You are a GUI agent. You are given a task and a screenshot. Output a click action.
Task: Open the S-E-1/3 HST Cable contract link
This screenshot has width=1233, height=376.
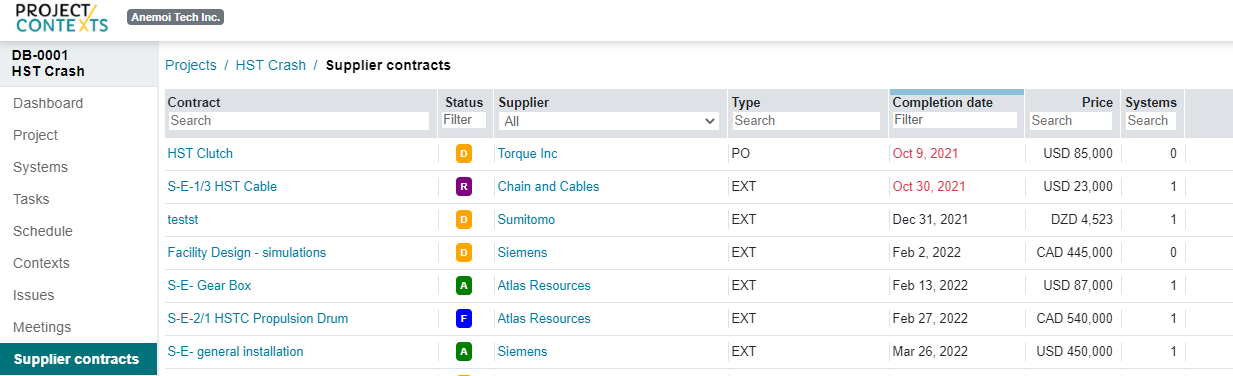point(222,186)
